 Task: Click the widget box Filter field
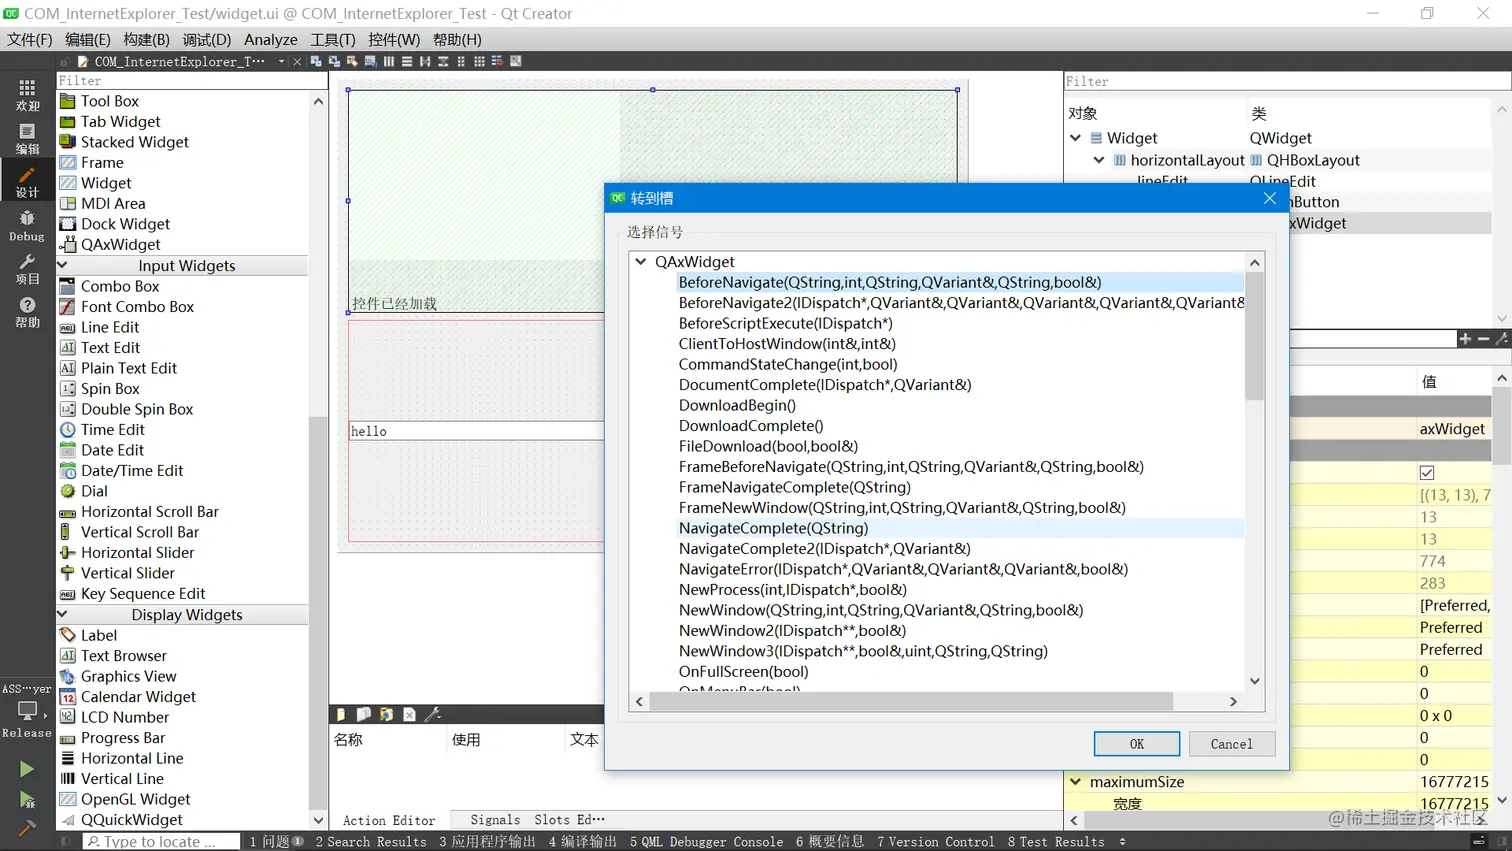[190, 81]
